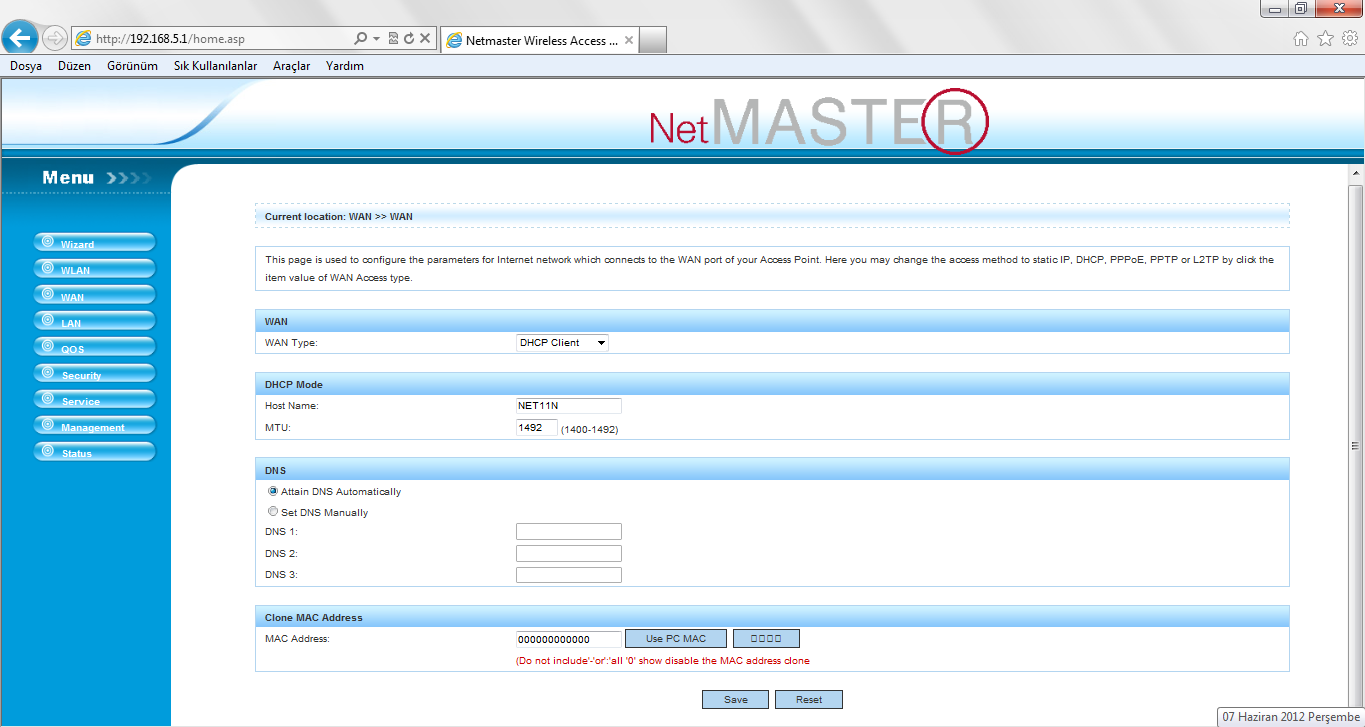Click the address bar URL
This screenshot has width=1365, height=727.
click(170, 39)
